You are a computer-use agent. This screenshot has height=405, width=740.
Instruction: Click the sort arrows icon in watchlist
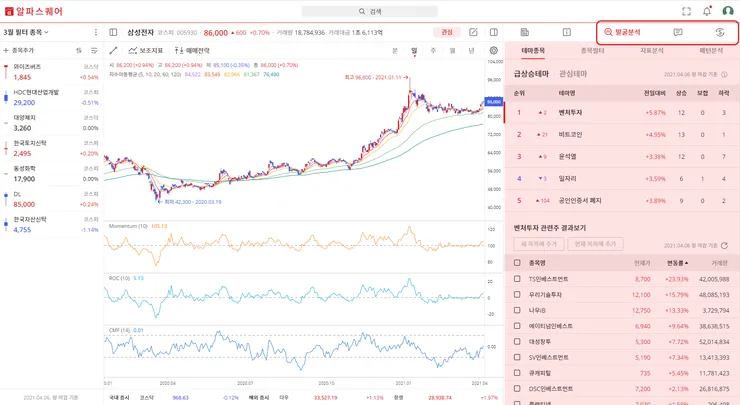[79, 50]
